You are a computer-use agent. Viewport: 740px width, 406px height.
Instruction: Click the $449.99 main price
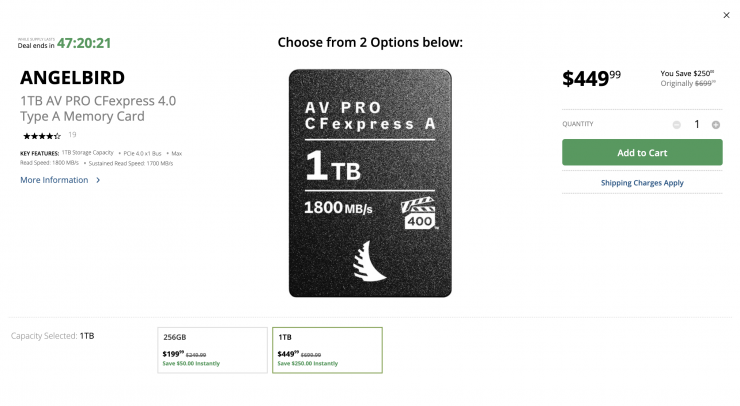coord(591,78)
